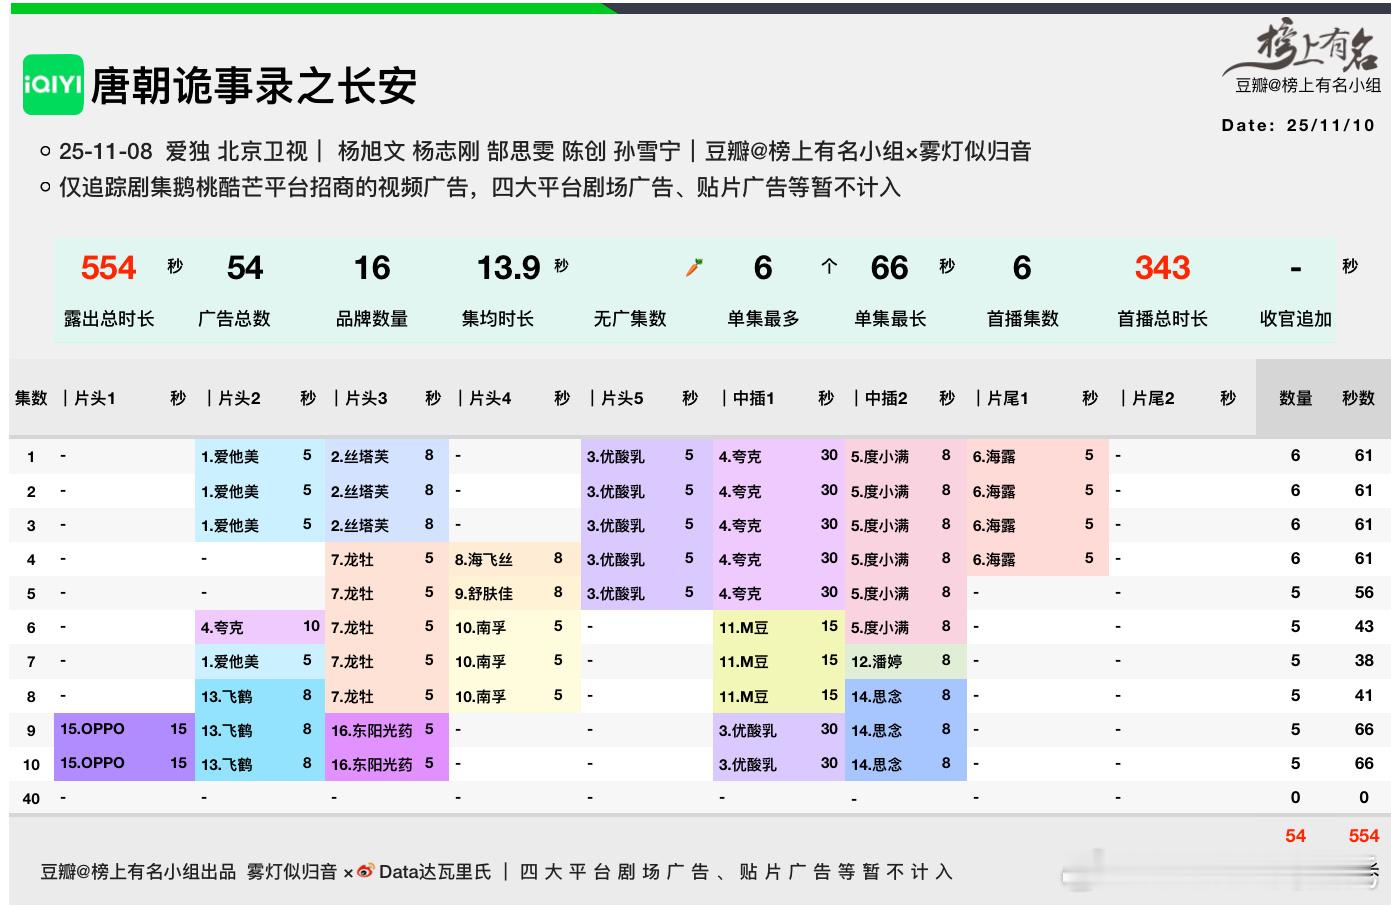This screenshot has height=905, width=1391.
Task: Click 16.东阳光药 in the episode 9 row
Action: 372,731
